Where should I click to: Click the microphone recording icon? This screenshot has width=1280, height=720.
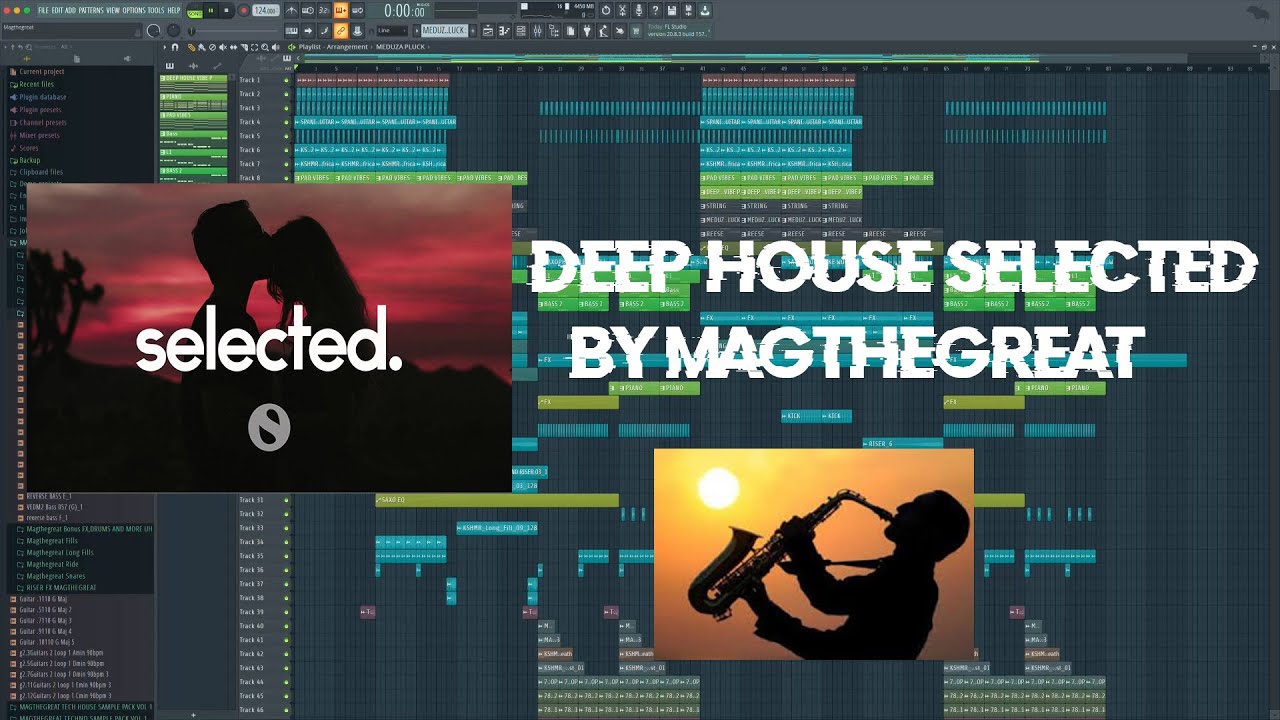638,10
